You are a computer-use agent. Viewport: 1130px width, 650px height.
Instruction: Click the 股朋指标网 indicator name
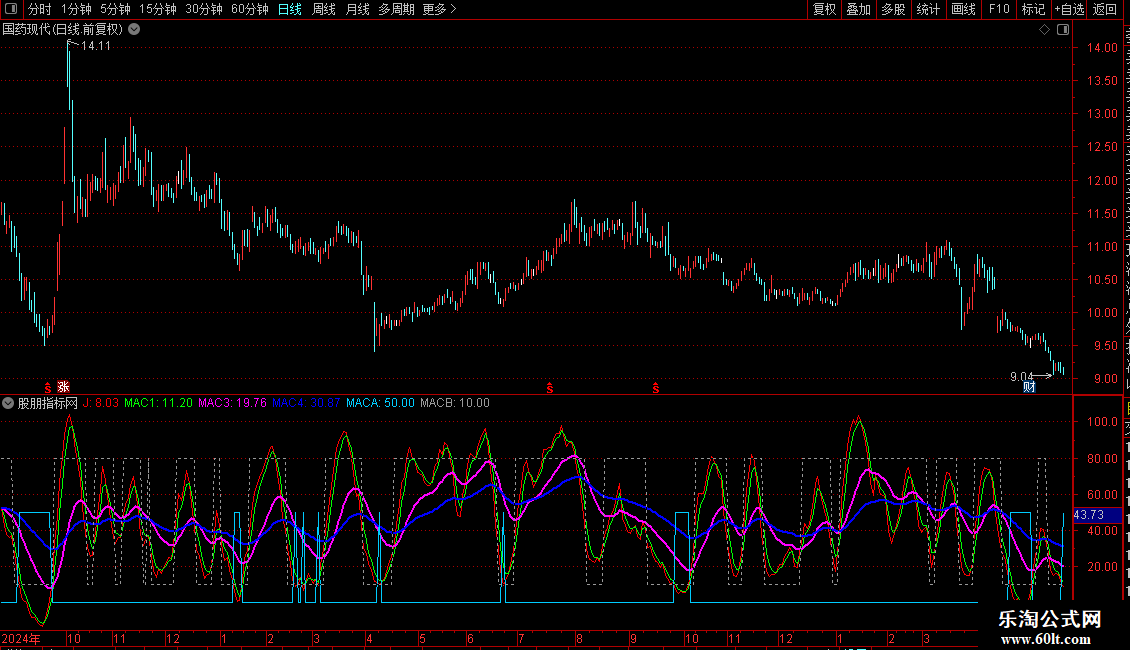48,403
